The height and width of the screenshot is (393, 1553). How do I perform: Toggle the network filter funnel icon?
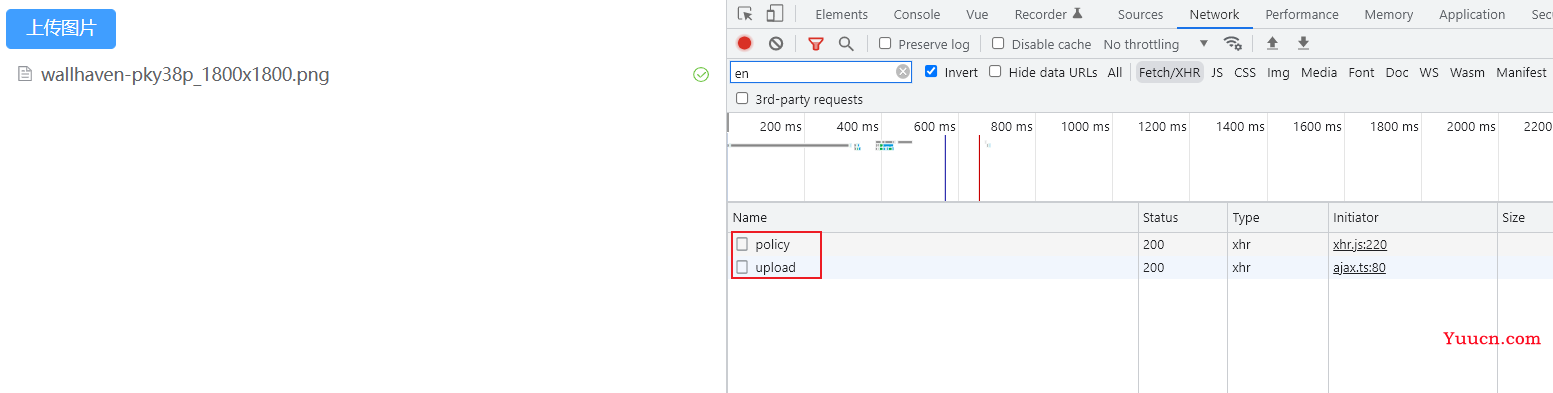(816, 44)
